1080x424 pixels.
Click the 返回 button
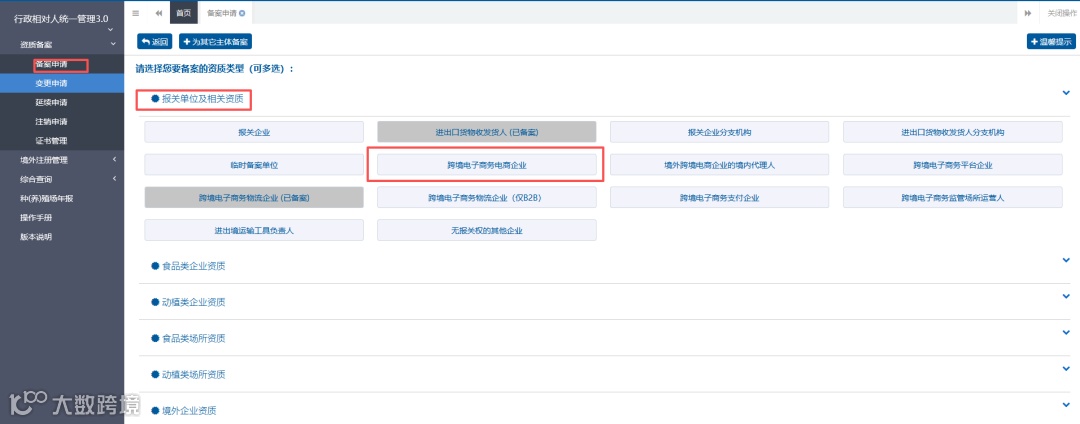pyautogui.click(x=154, y=42)
